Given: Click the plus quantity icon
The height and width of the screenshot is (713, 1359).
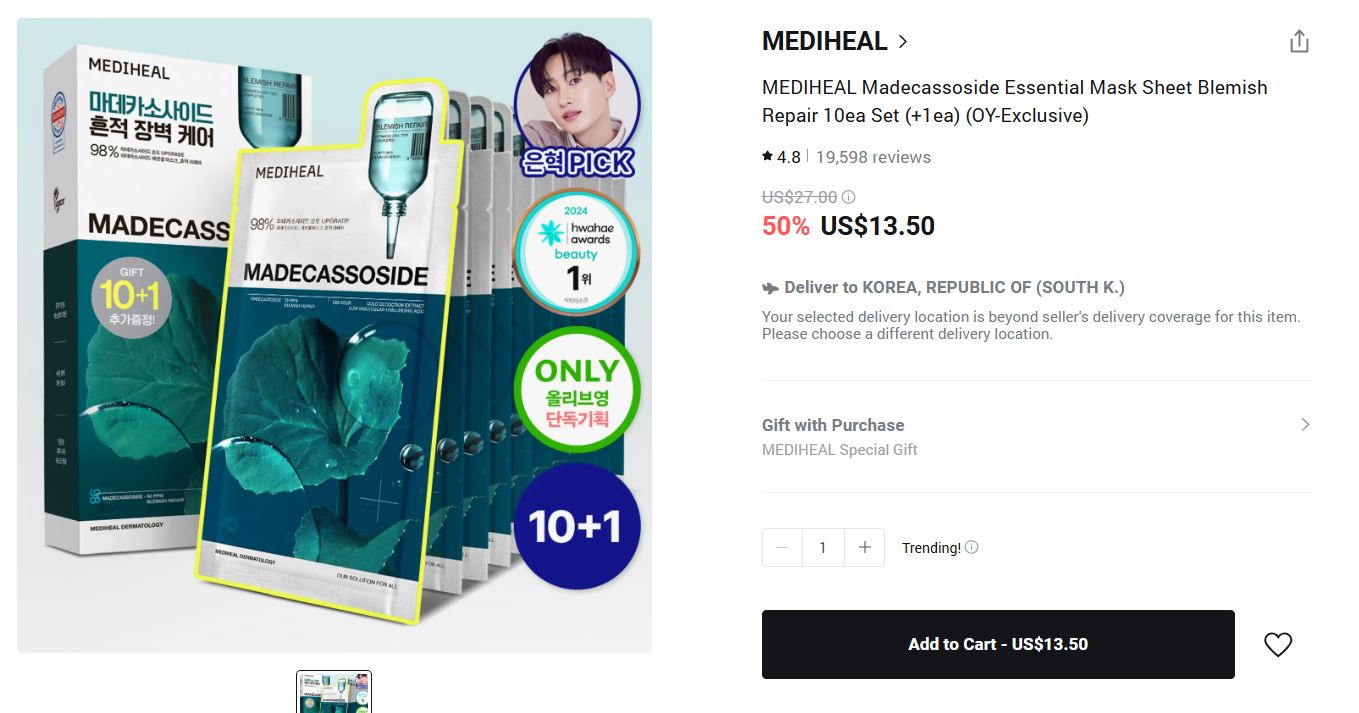Looking at the screenshot, I should [864, 547].
